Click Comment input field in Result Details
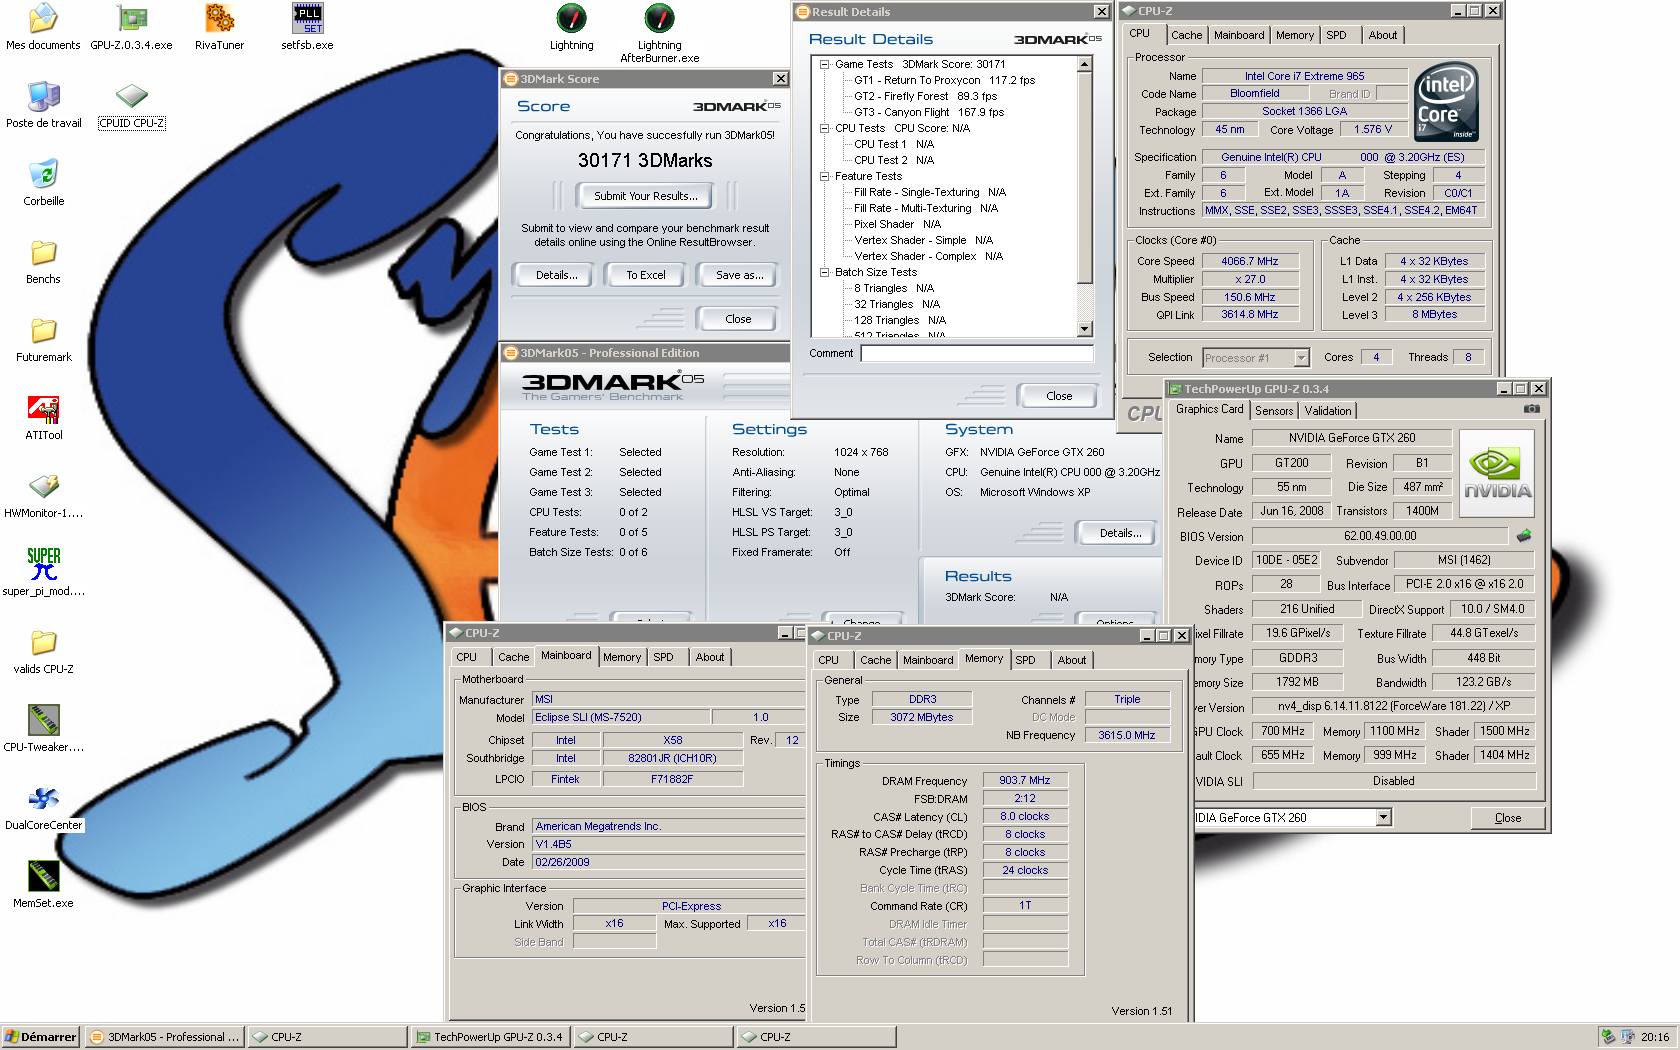 [x=977, y=353]
